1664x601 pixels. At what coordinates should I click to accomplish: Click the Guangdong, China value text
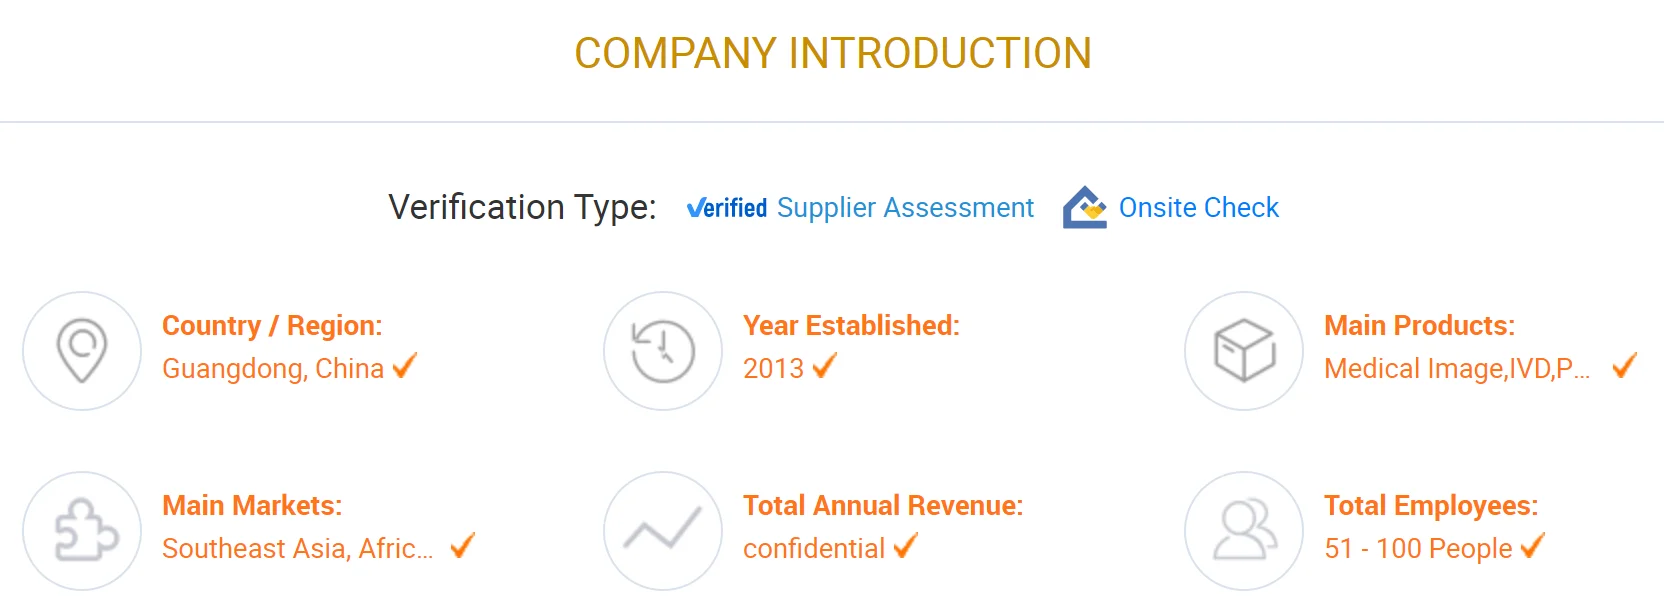[x=272, y=369]
